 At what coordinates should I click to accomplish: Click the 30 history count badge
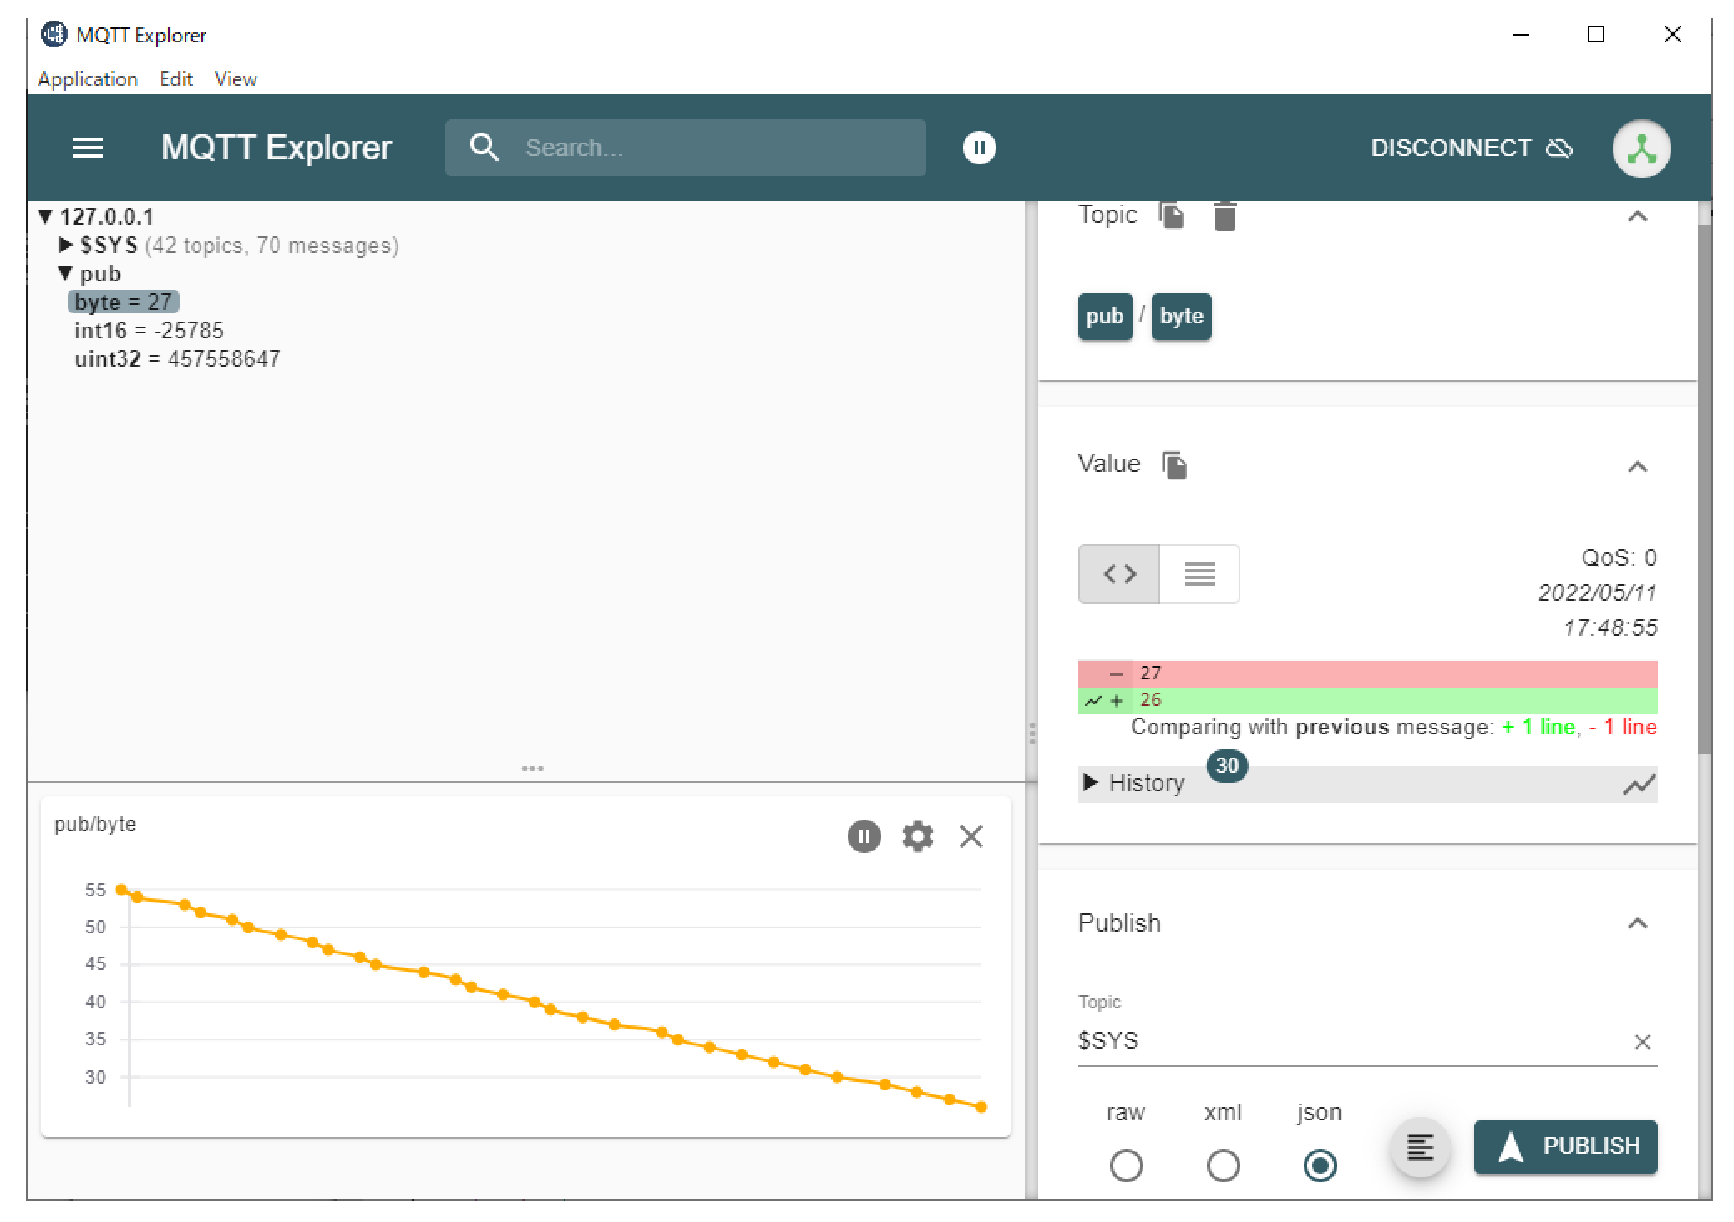(x=1227, y=766)
